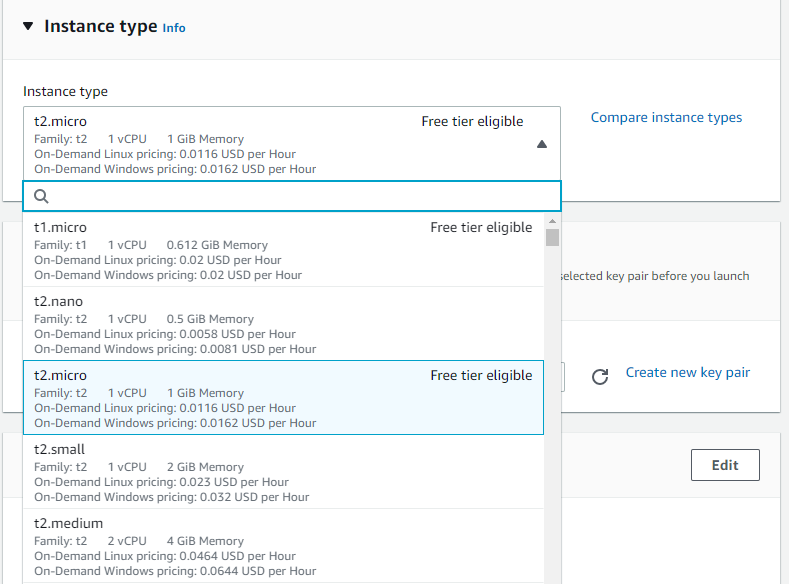789x584 pixels.
Task: Click the dropdown list scrollbar thumb
Action: click(552, 237)
